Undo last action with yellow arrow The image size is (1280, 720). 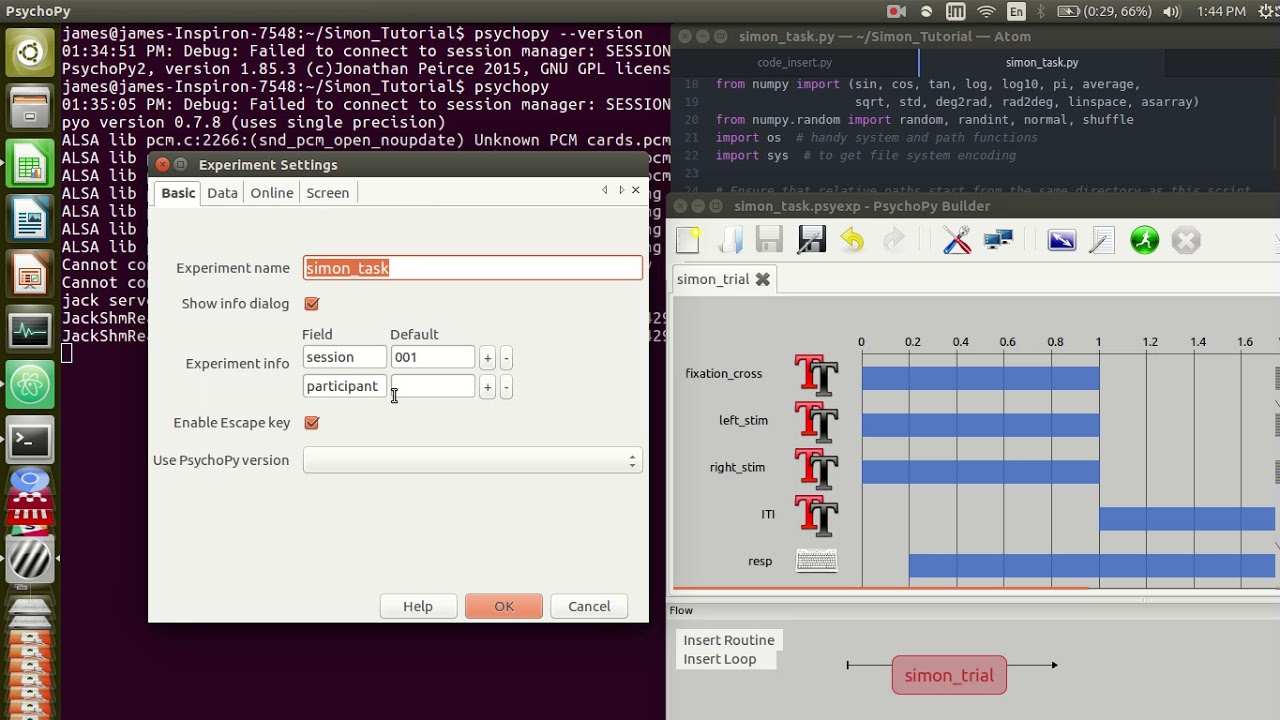point(852,240)
